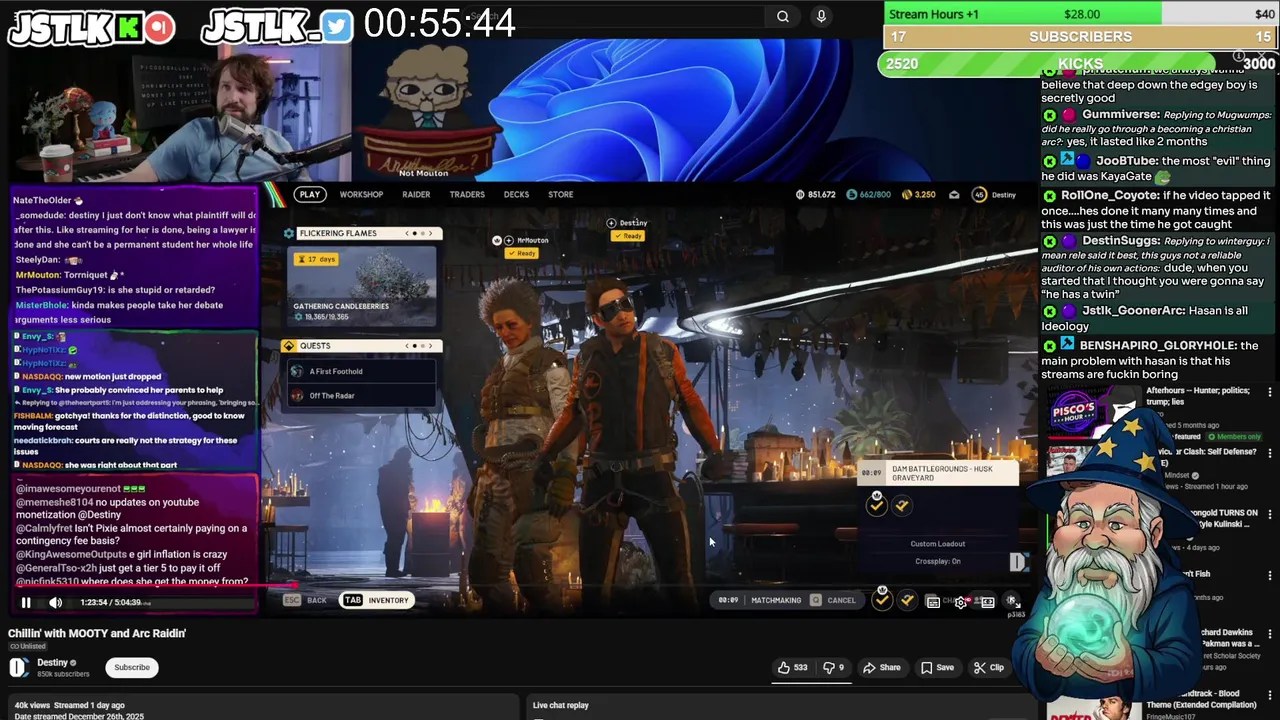Image resolution: width=1280 pixels, height=720 pixels.
Task: Click the JSTLK Kick overlay logo
Action: (x=91, y=28)
